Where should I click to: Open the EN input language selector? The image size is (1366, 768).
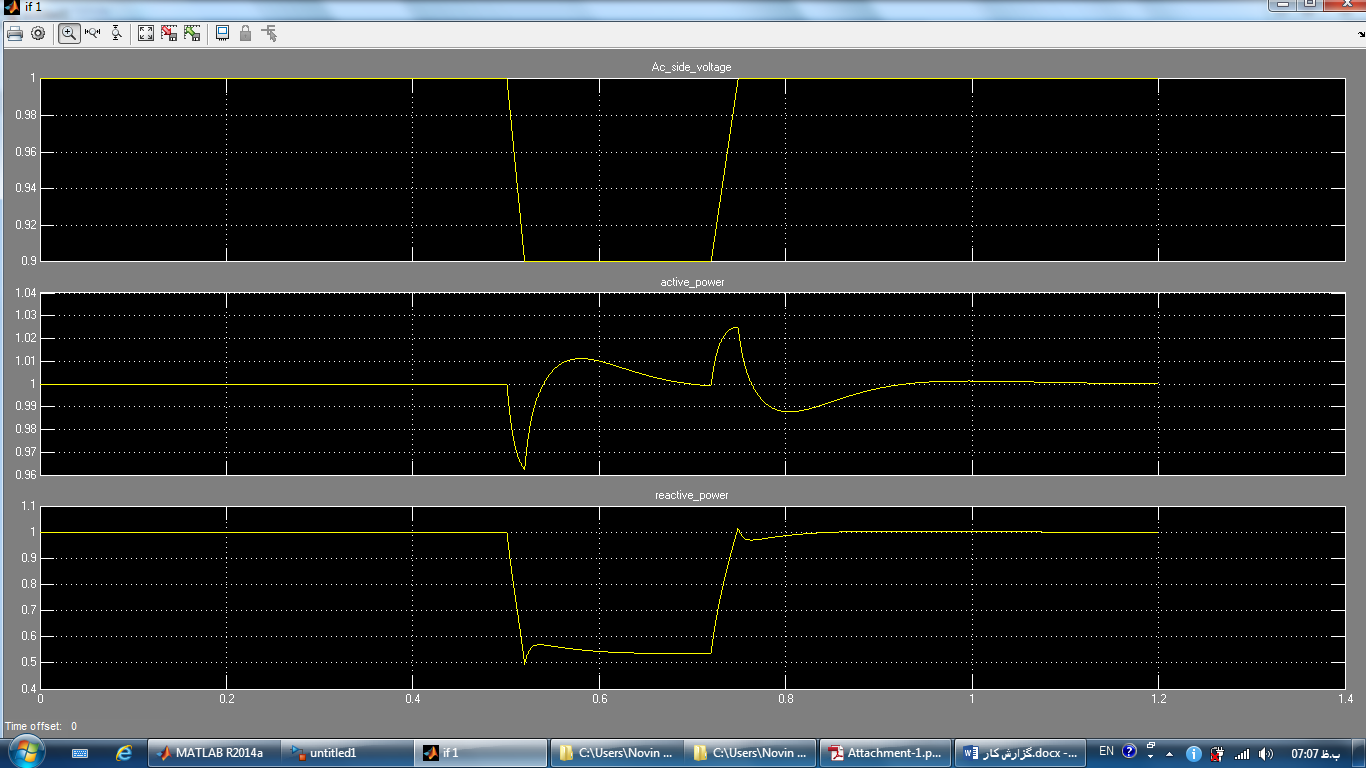pyautogui.click(x=1106, y=751)
